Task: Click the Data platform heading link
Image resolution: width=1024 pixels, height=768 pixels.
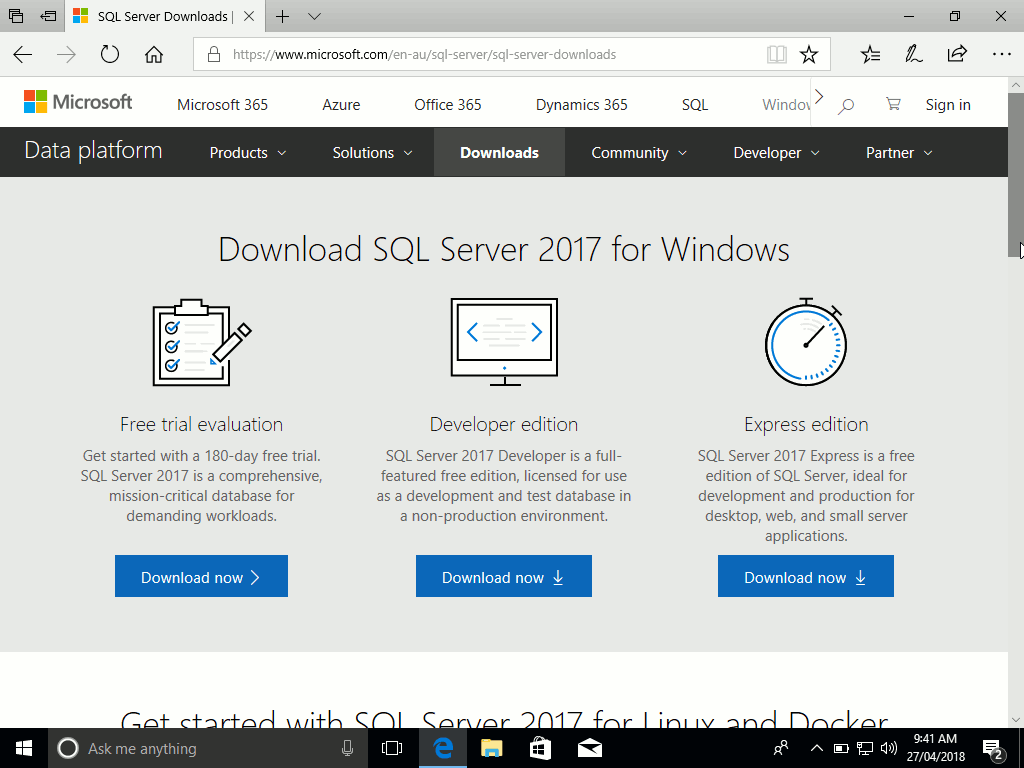Action: coord(93,150)
